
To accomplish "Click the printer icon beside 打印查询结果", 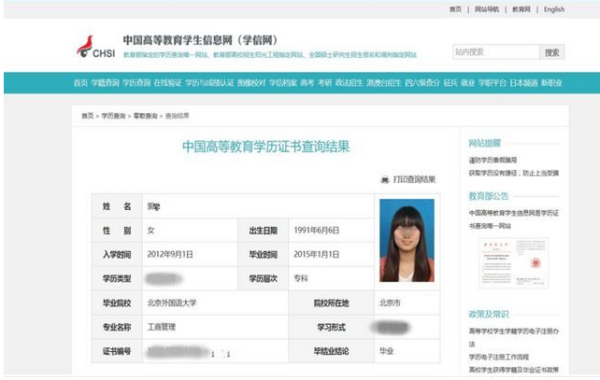I will [385, 179].
